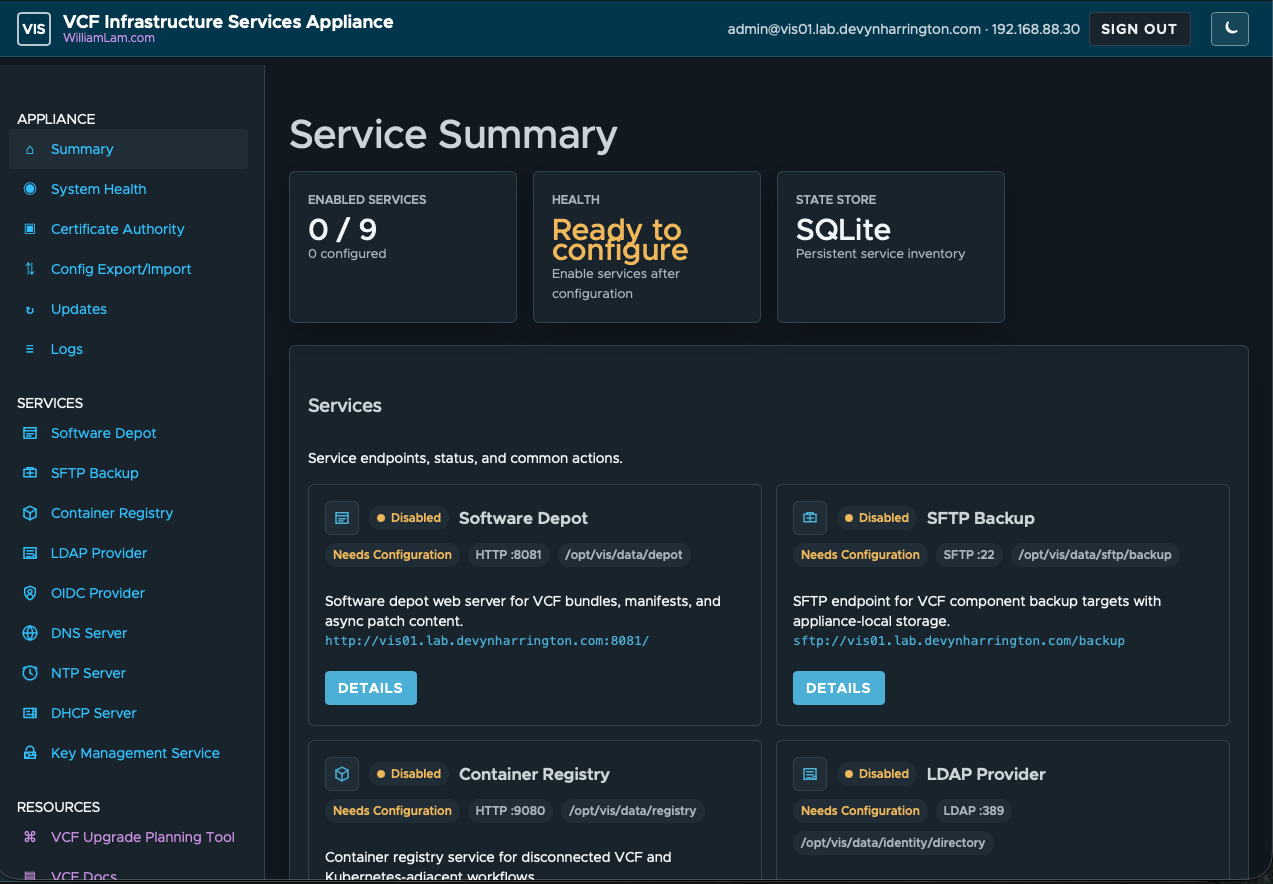Click the Summary home icon in sidebar

coord(30,149)
